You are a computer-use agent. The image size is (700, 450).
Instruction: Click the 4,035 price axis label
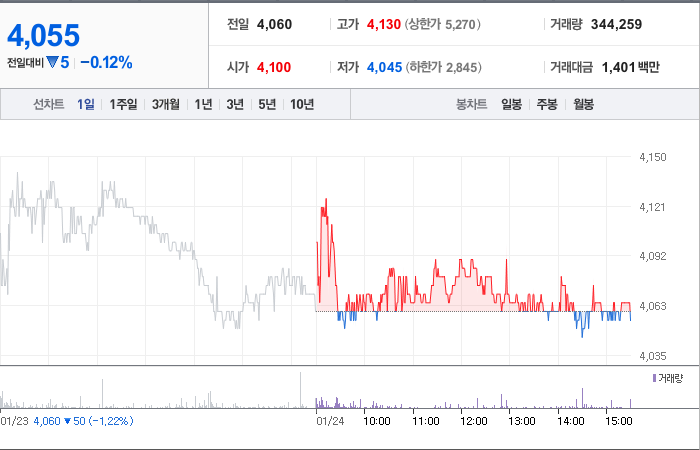(x=653, y=356)
